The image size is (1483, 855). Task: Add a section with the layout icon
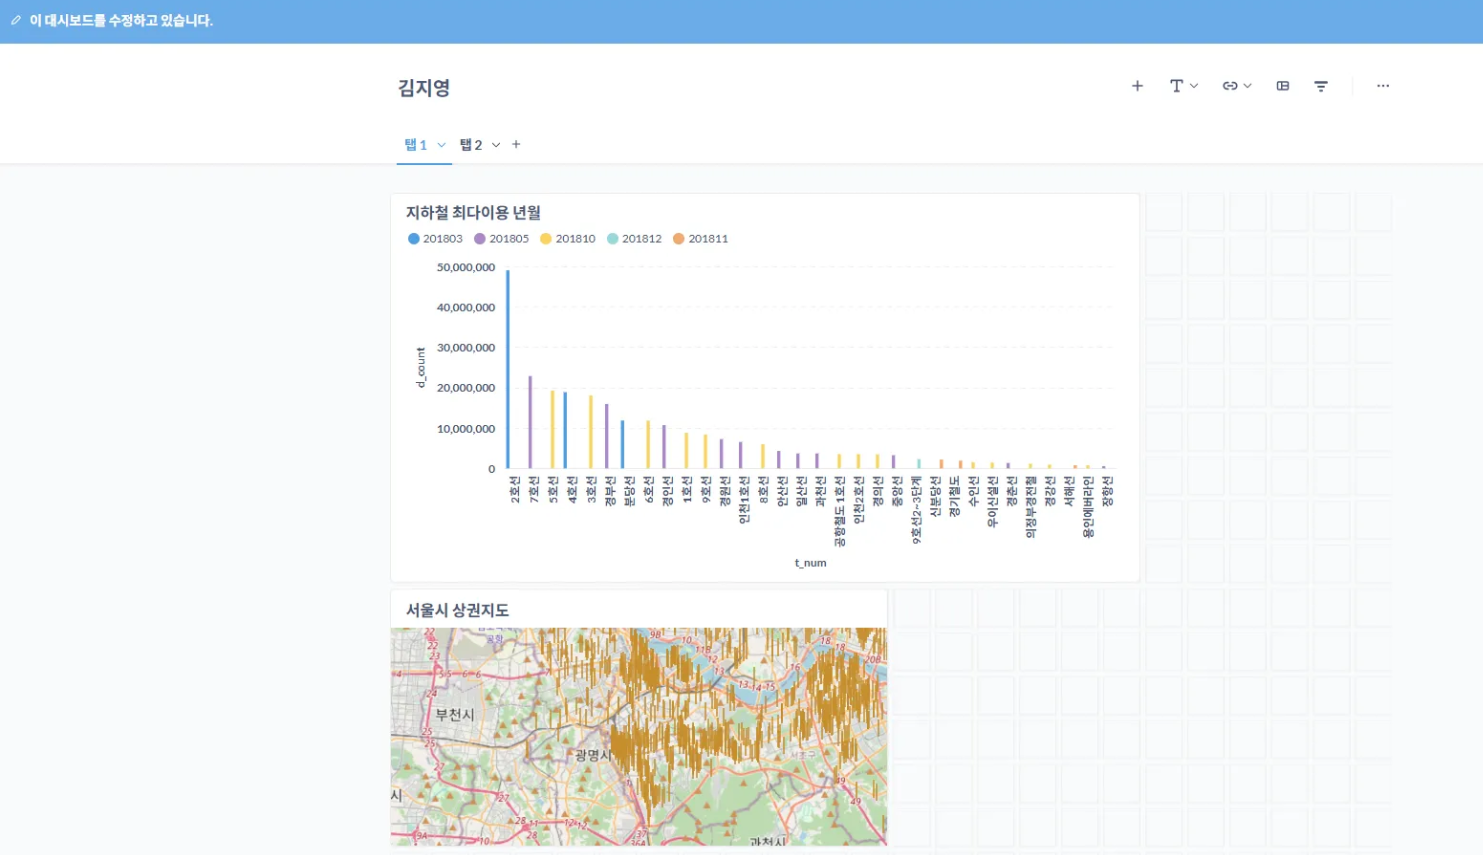coord(1283,86)
